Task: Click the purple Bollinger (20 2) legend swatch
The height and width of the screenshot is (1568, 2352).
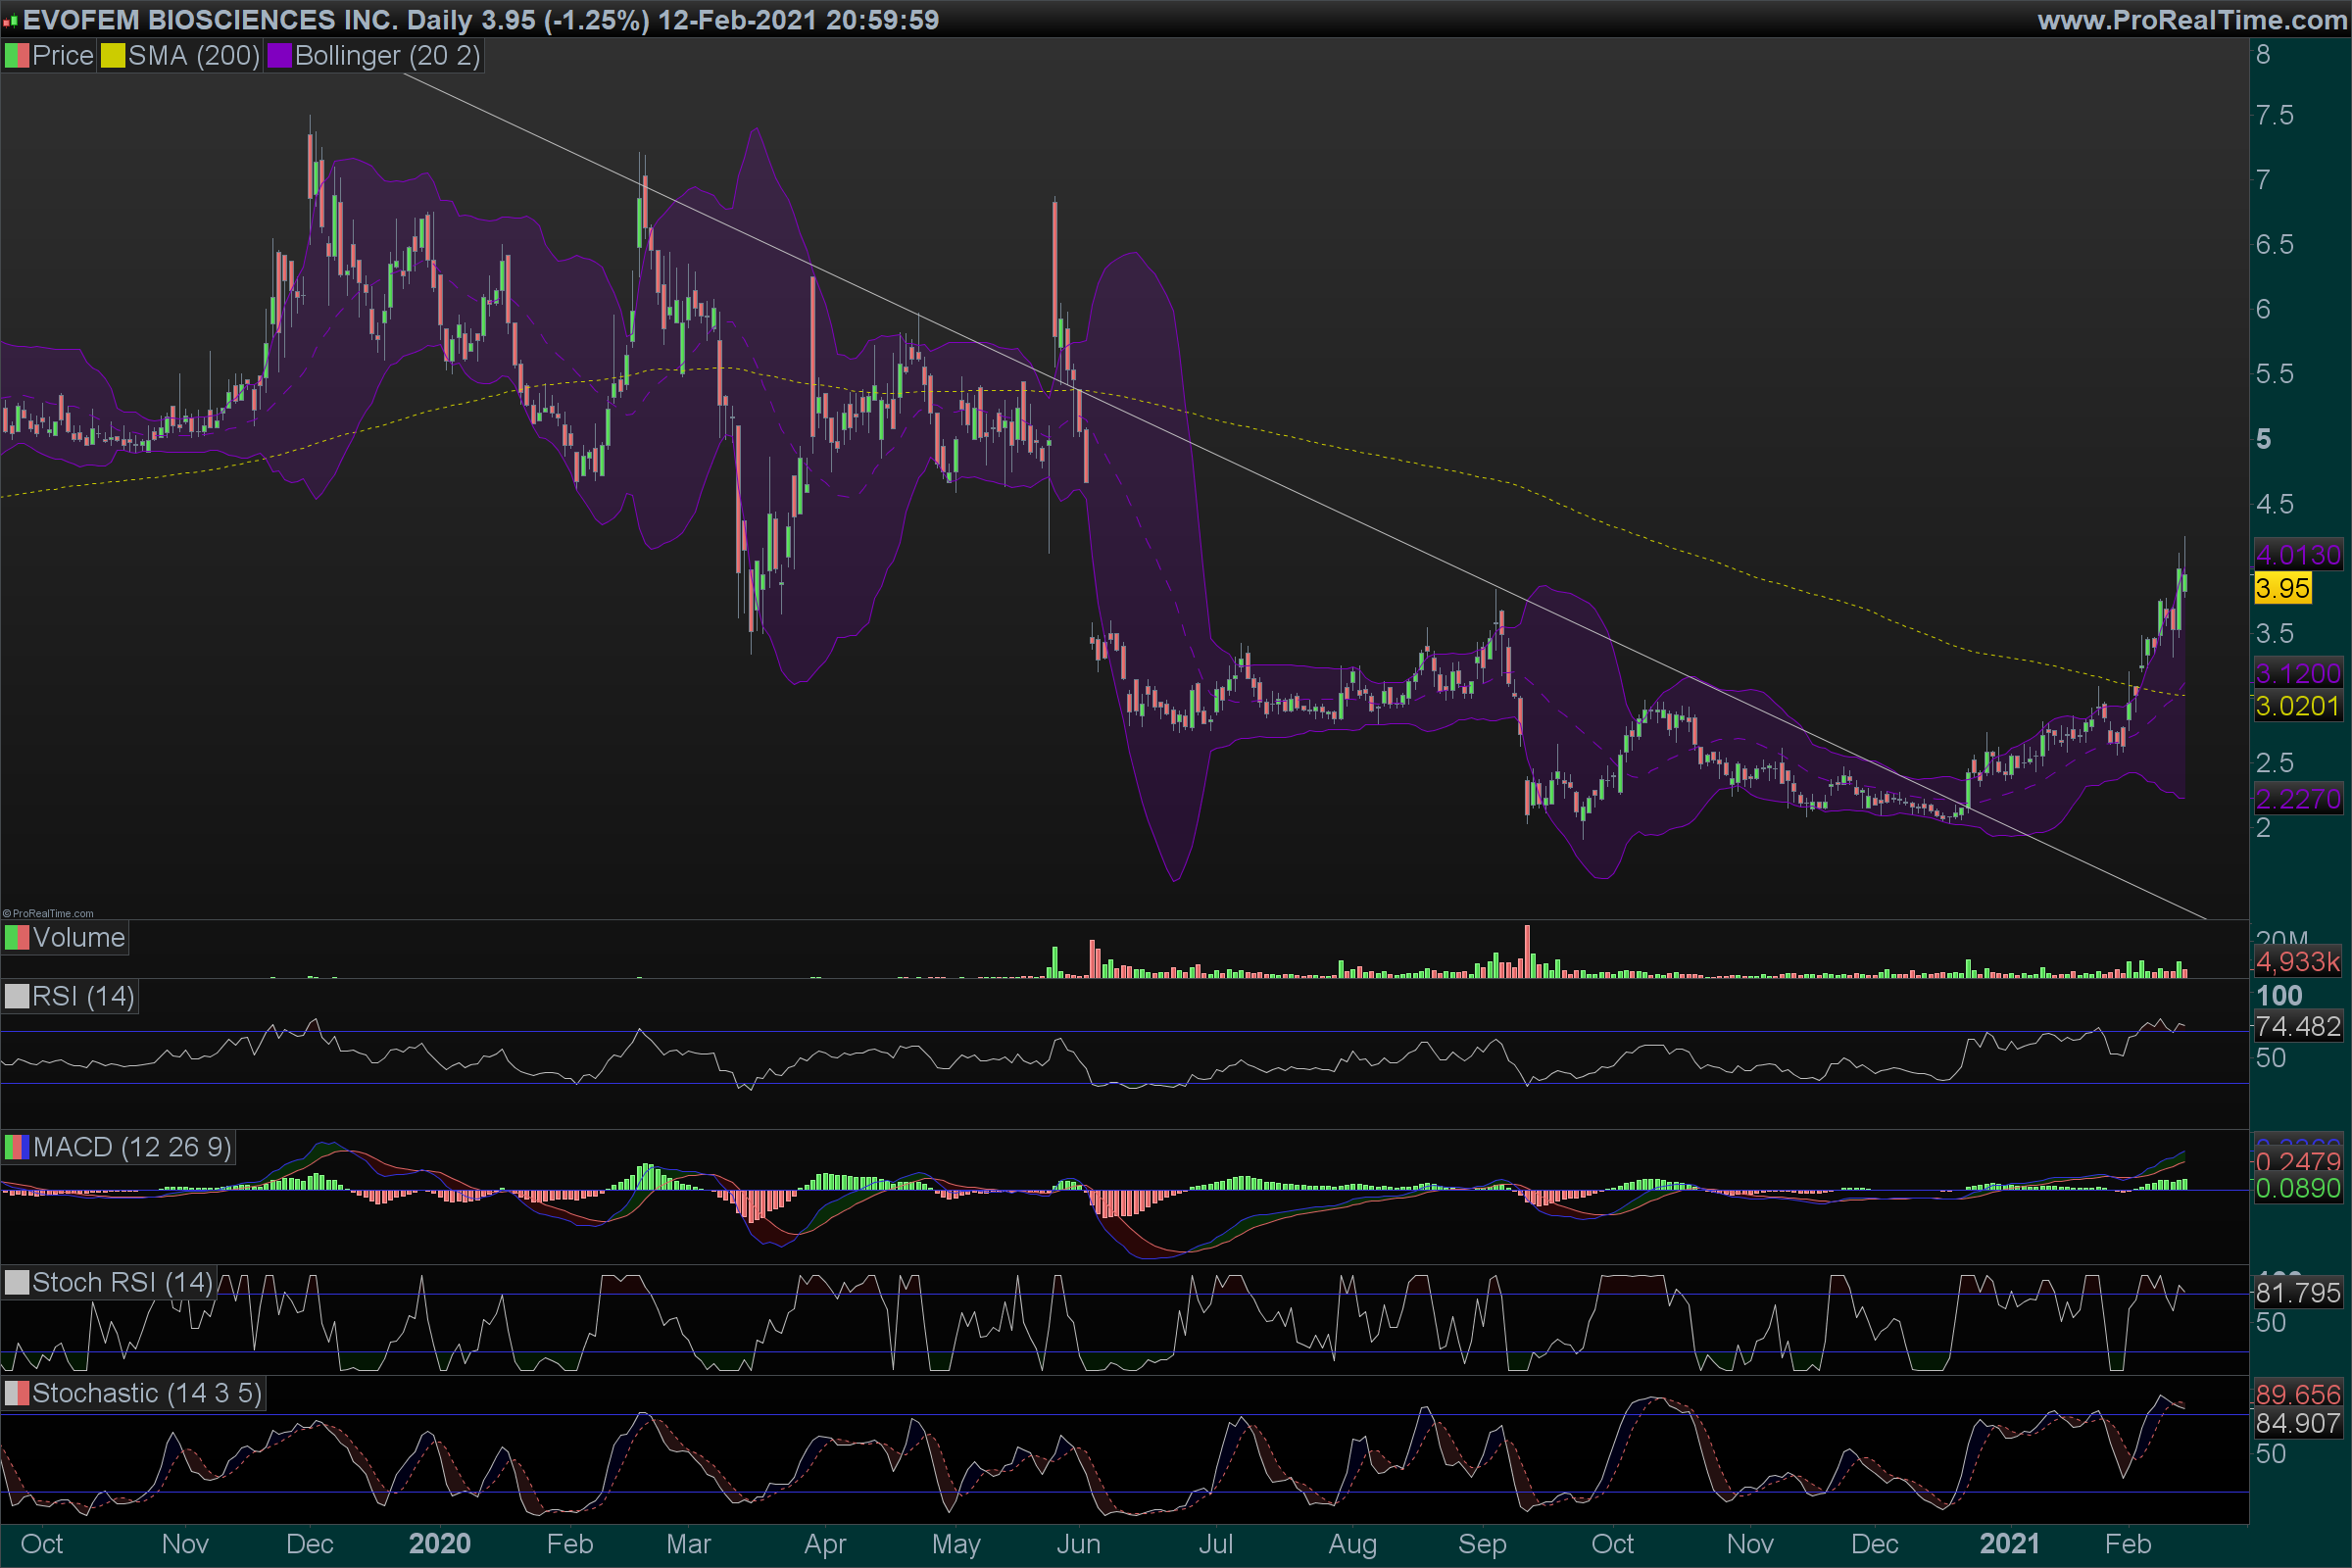Action: [x=279, y=56]
